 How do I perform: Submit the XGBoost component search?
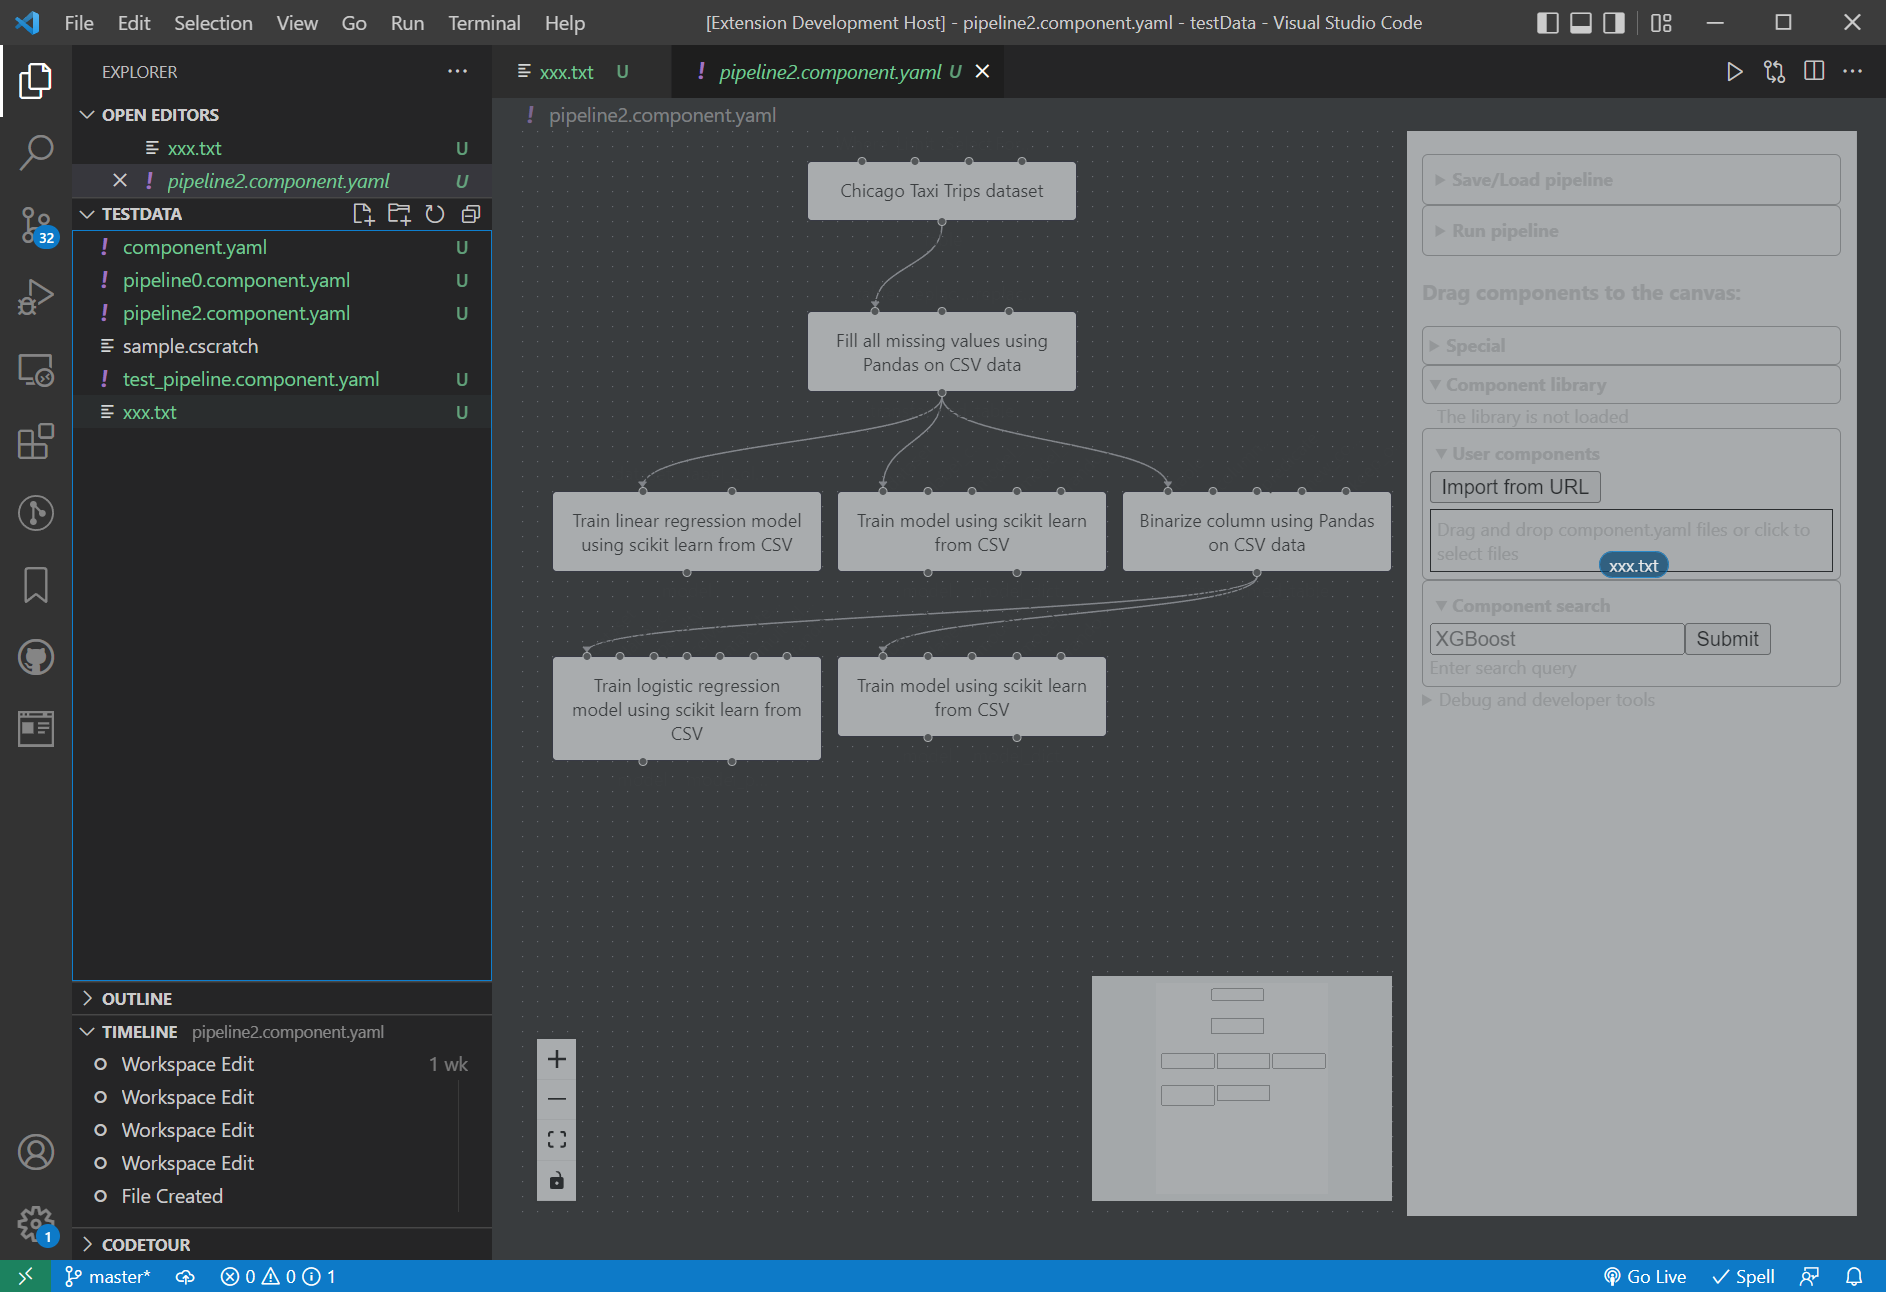(x=1727, y=638)
